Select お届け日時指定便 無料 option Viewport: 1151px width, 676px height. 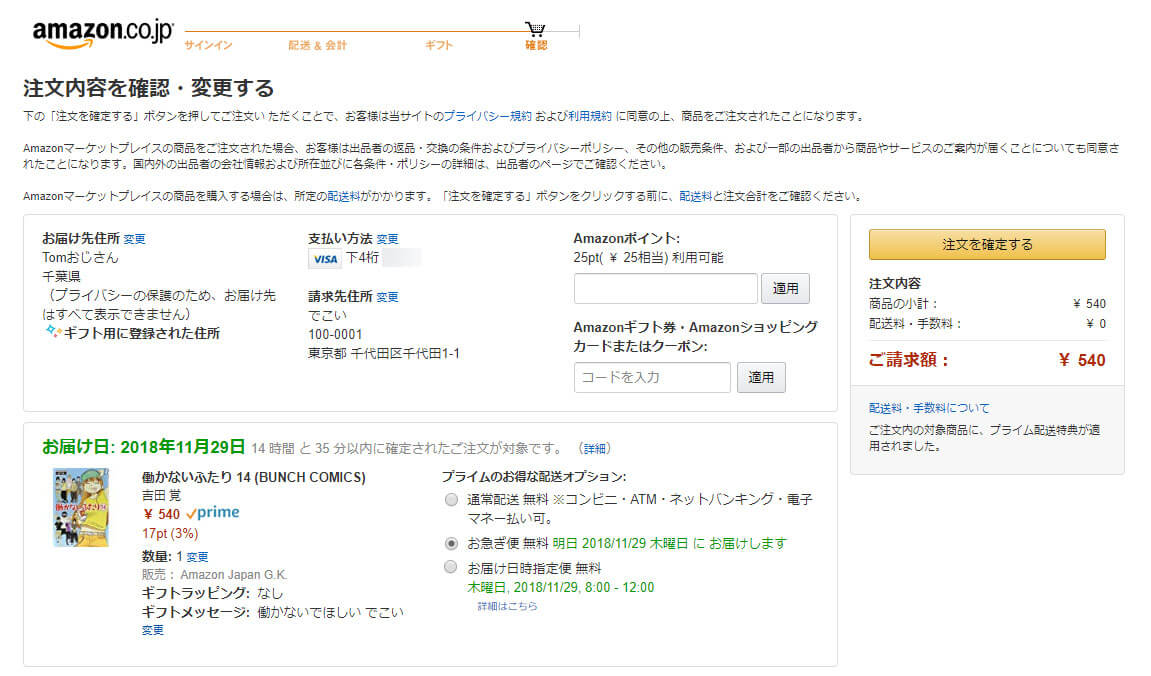(451, 567)
